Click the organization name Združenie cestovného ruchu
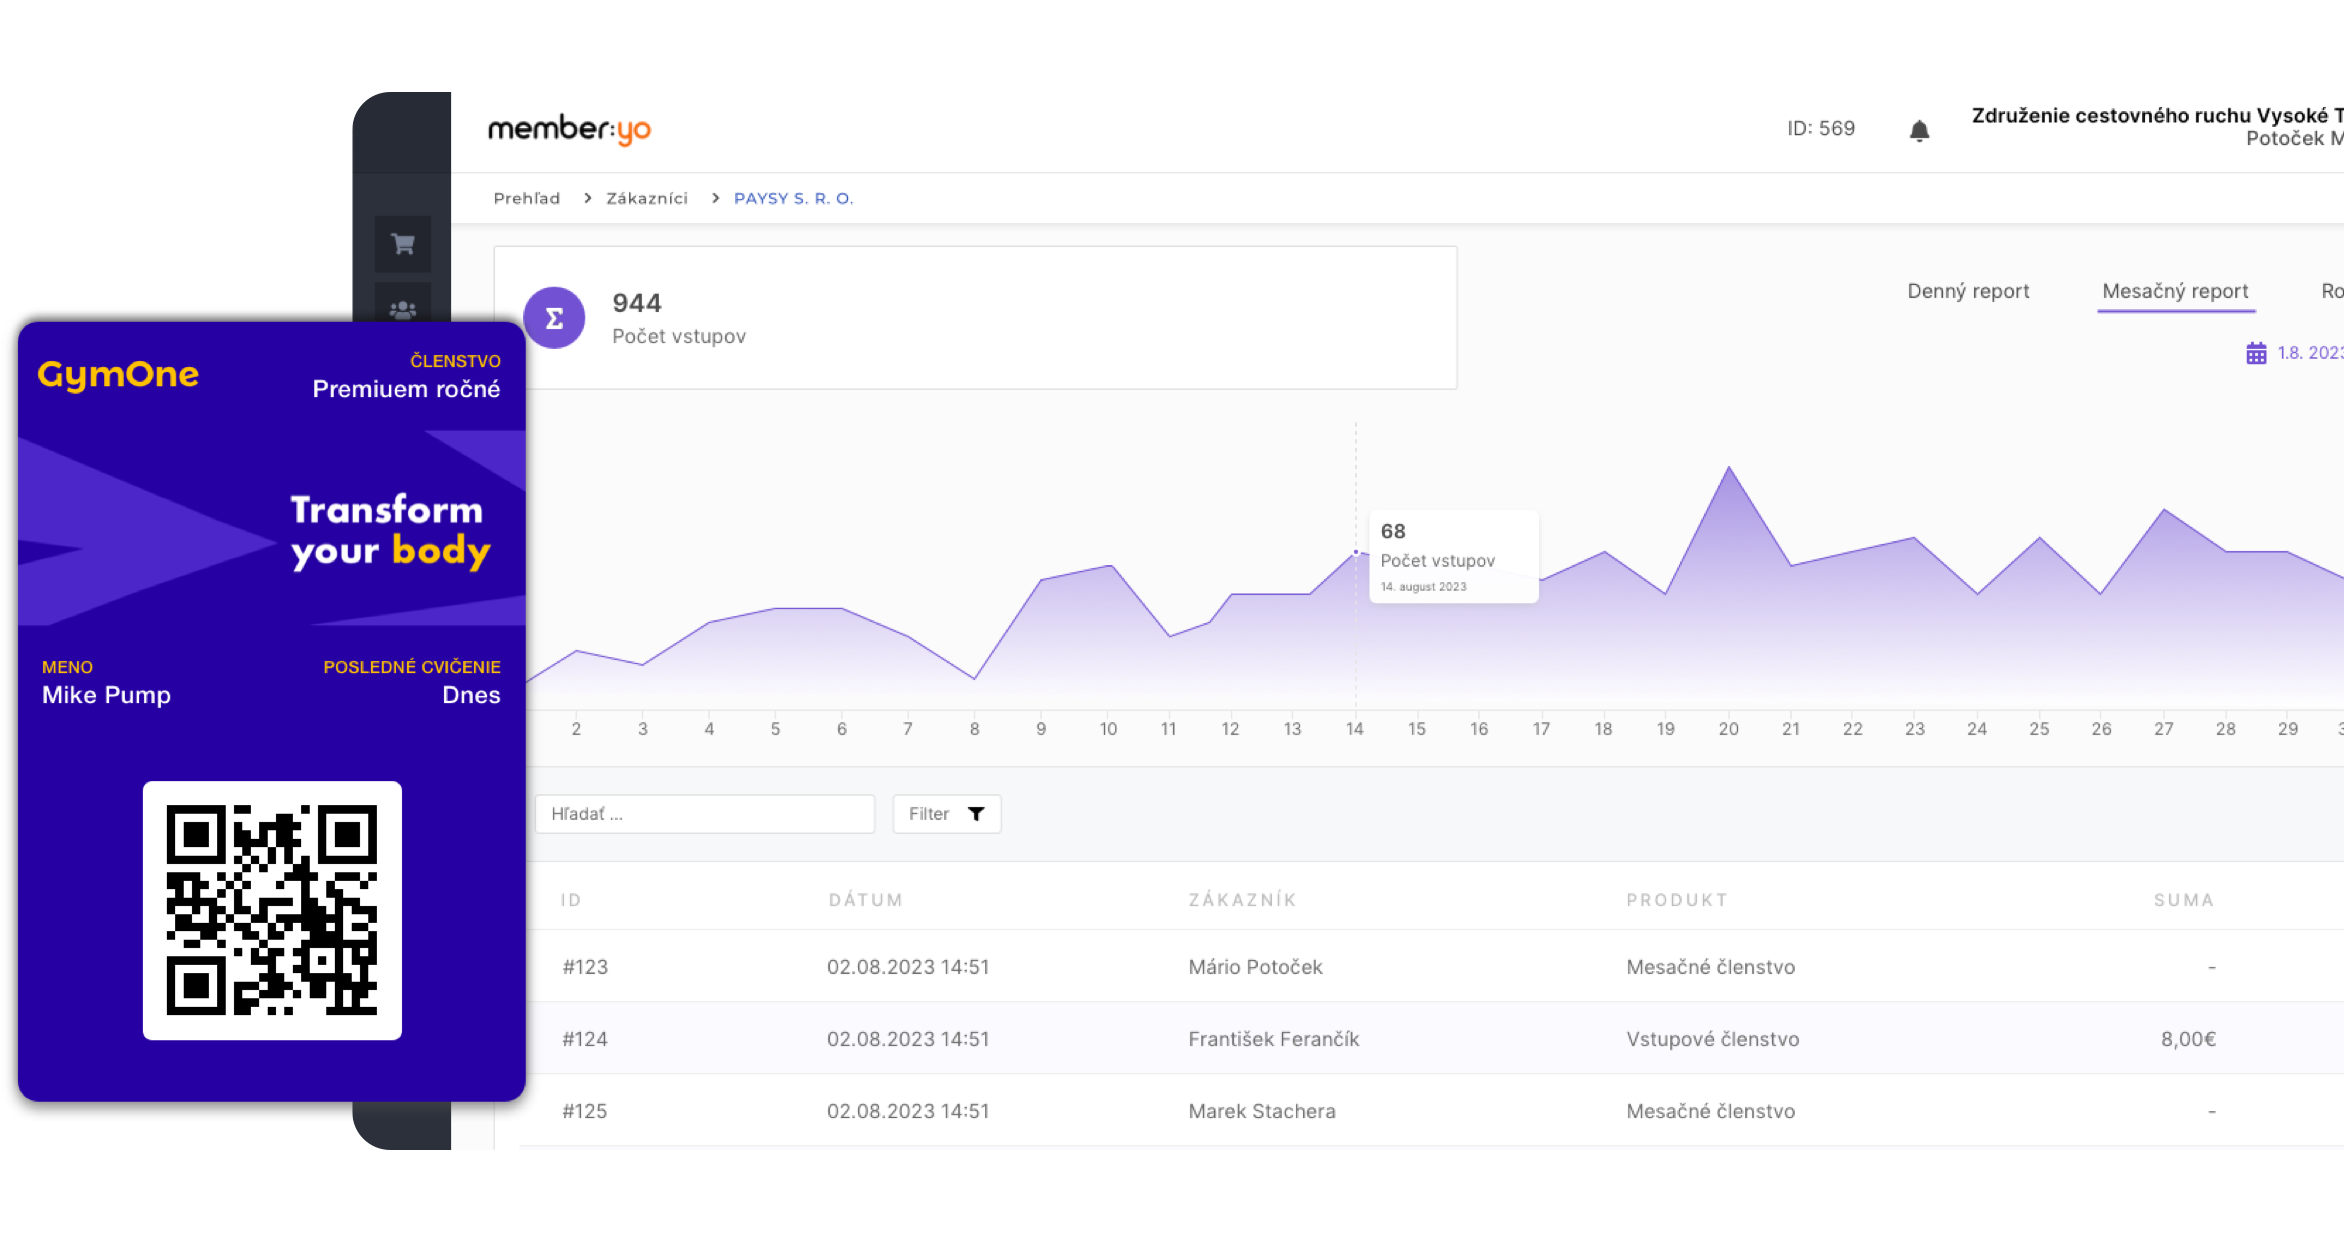 point(2158,116)
